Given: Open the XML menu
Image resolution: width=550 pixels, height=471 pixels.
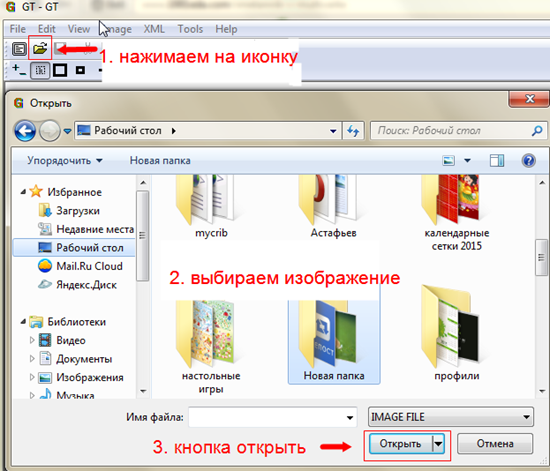Looking at the screenshot, I should (154, 29).
